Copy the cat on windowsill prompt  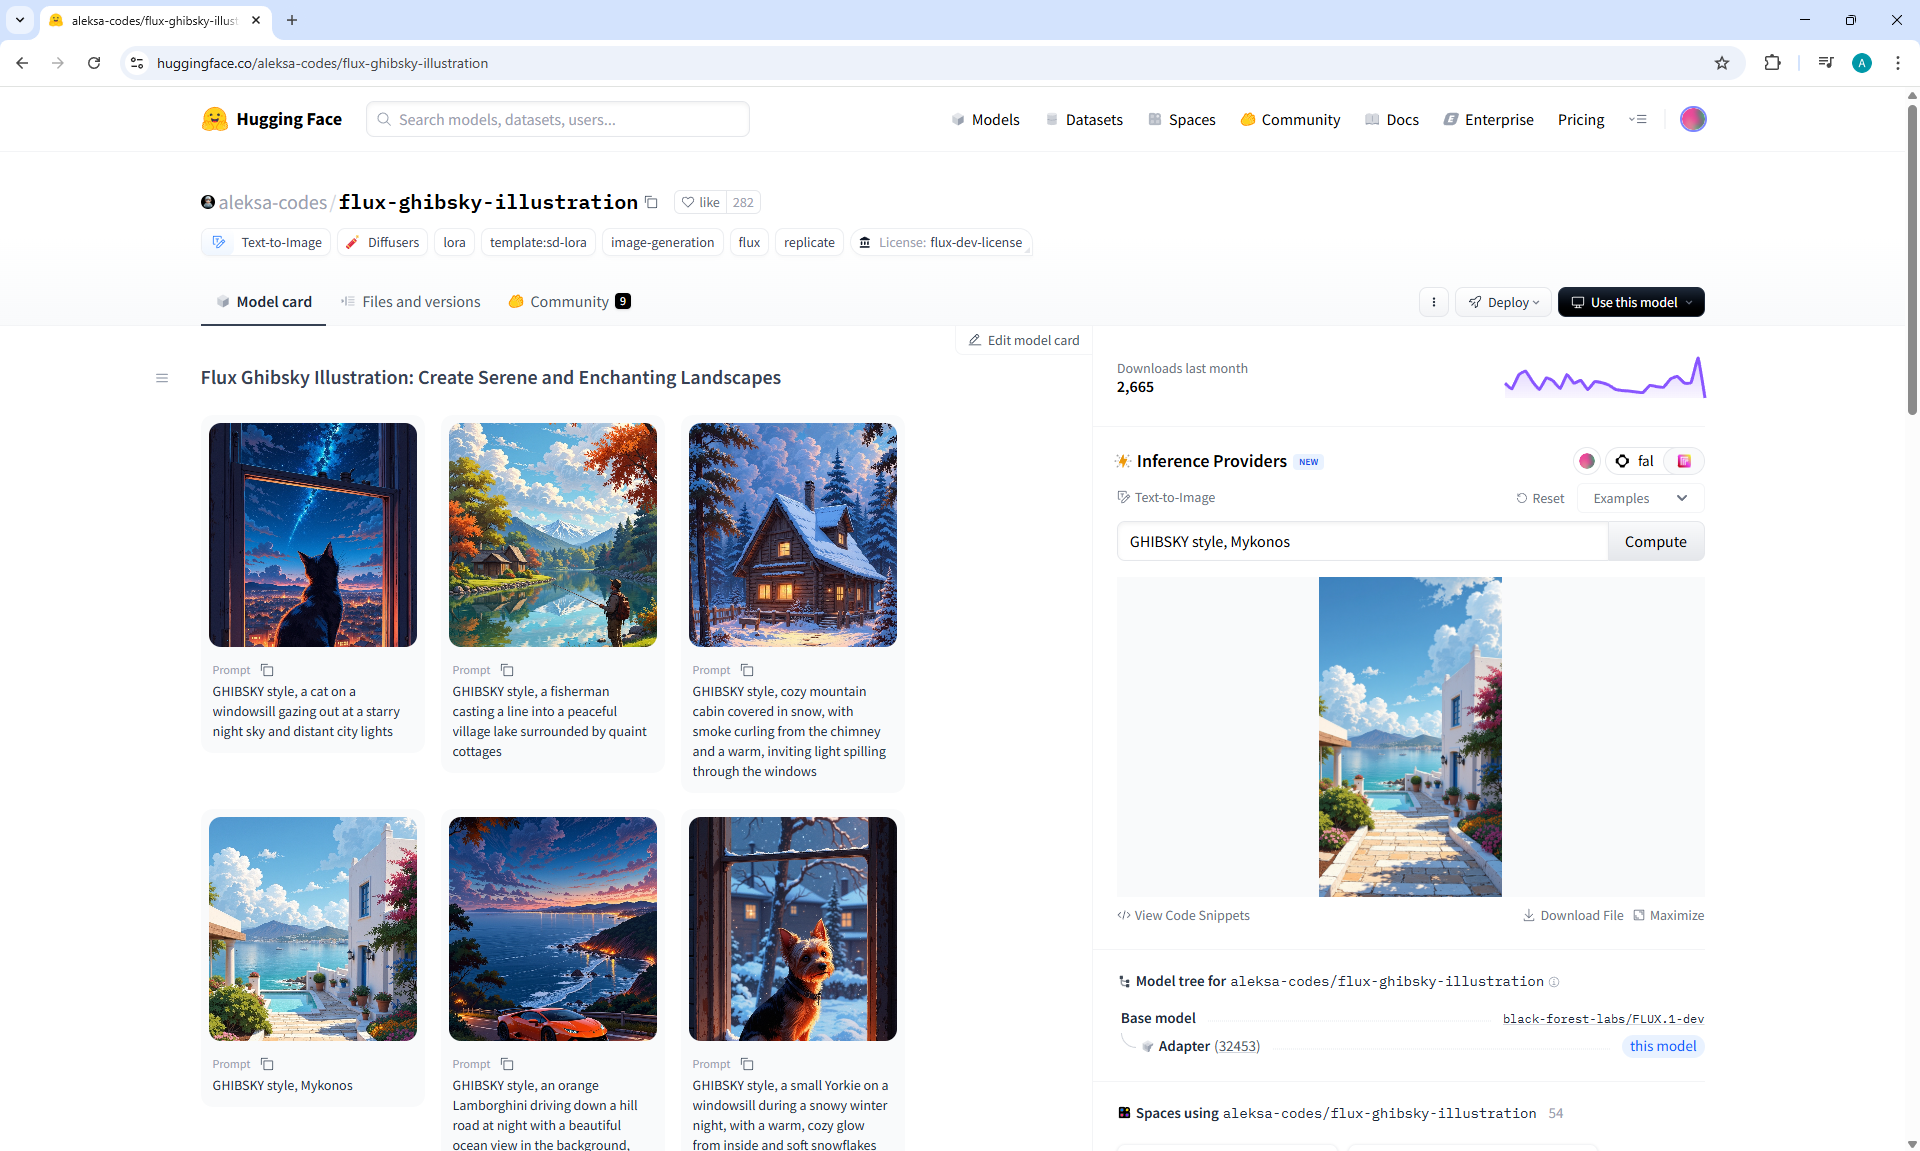(267, 670)
